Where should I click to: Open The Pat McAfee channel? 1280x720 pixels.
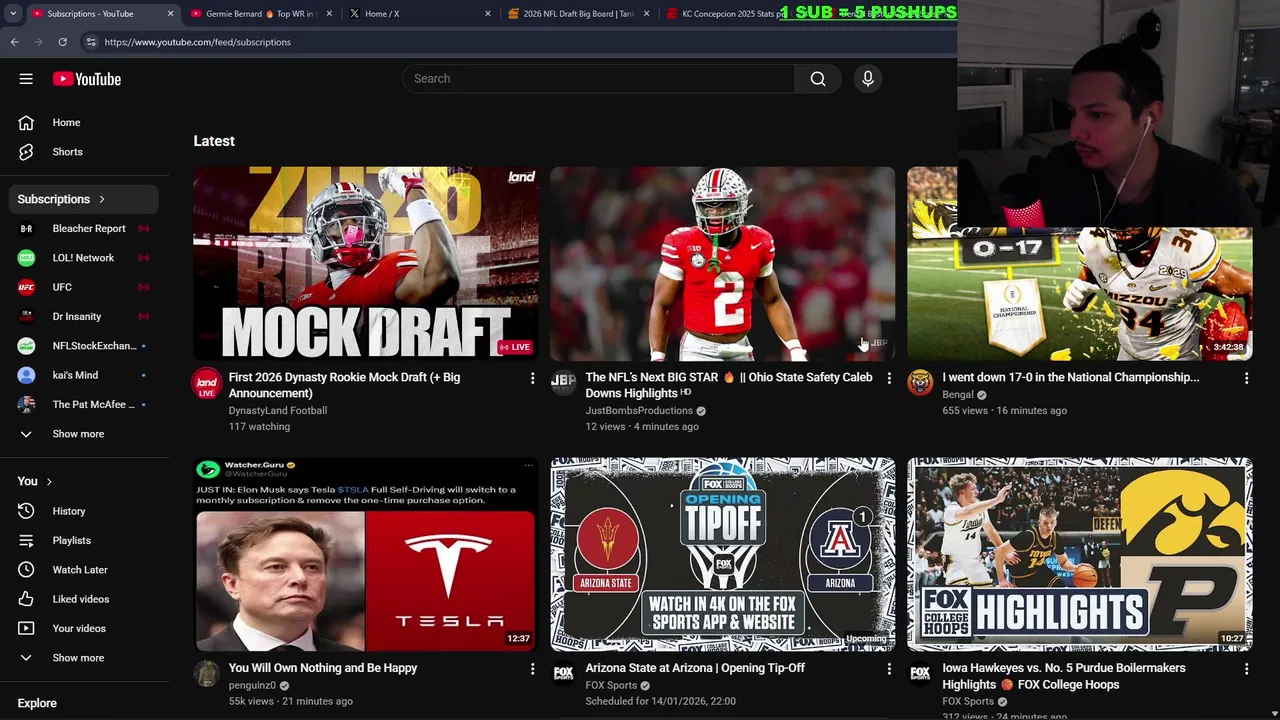[x=86, y=404]
